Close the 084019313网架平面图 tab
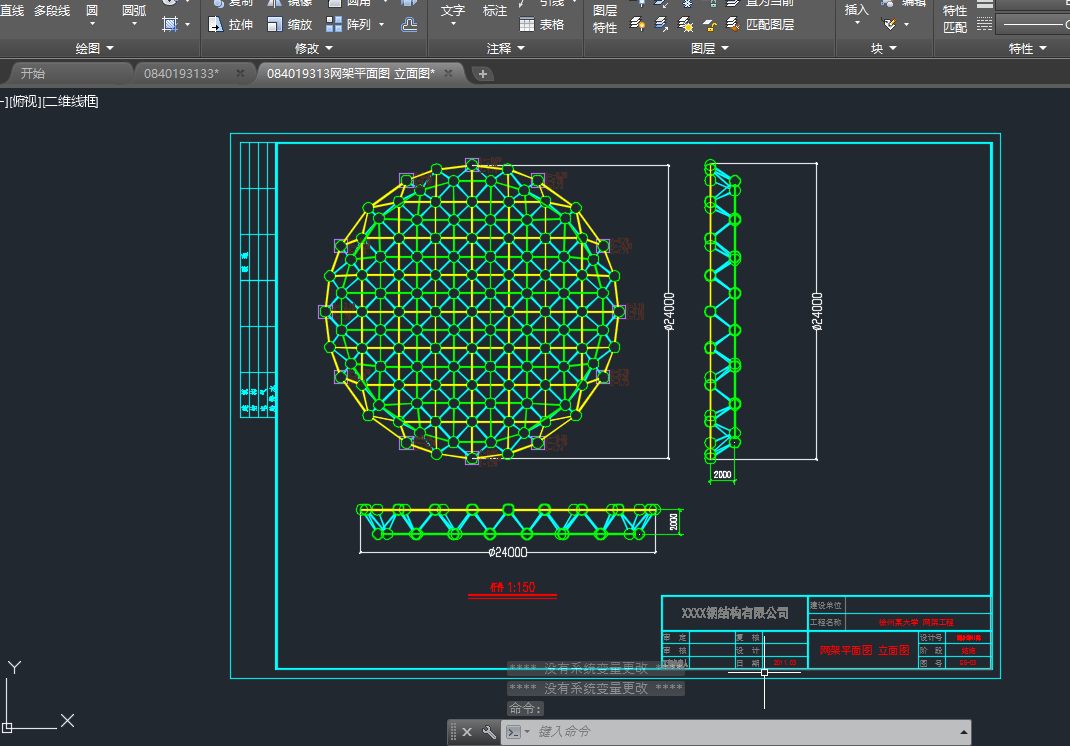The height and width of the screenshot is (746, 1070). pos(449,73)
